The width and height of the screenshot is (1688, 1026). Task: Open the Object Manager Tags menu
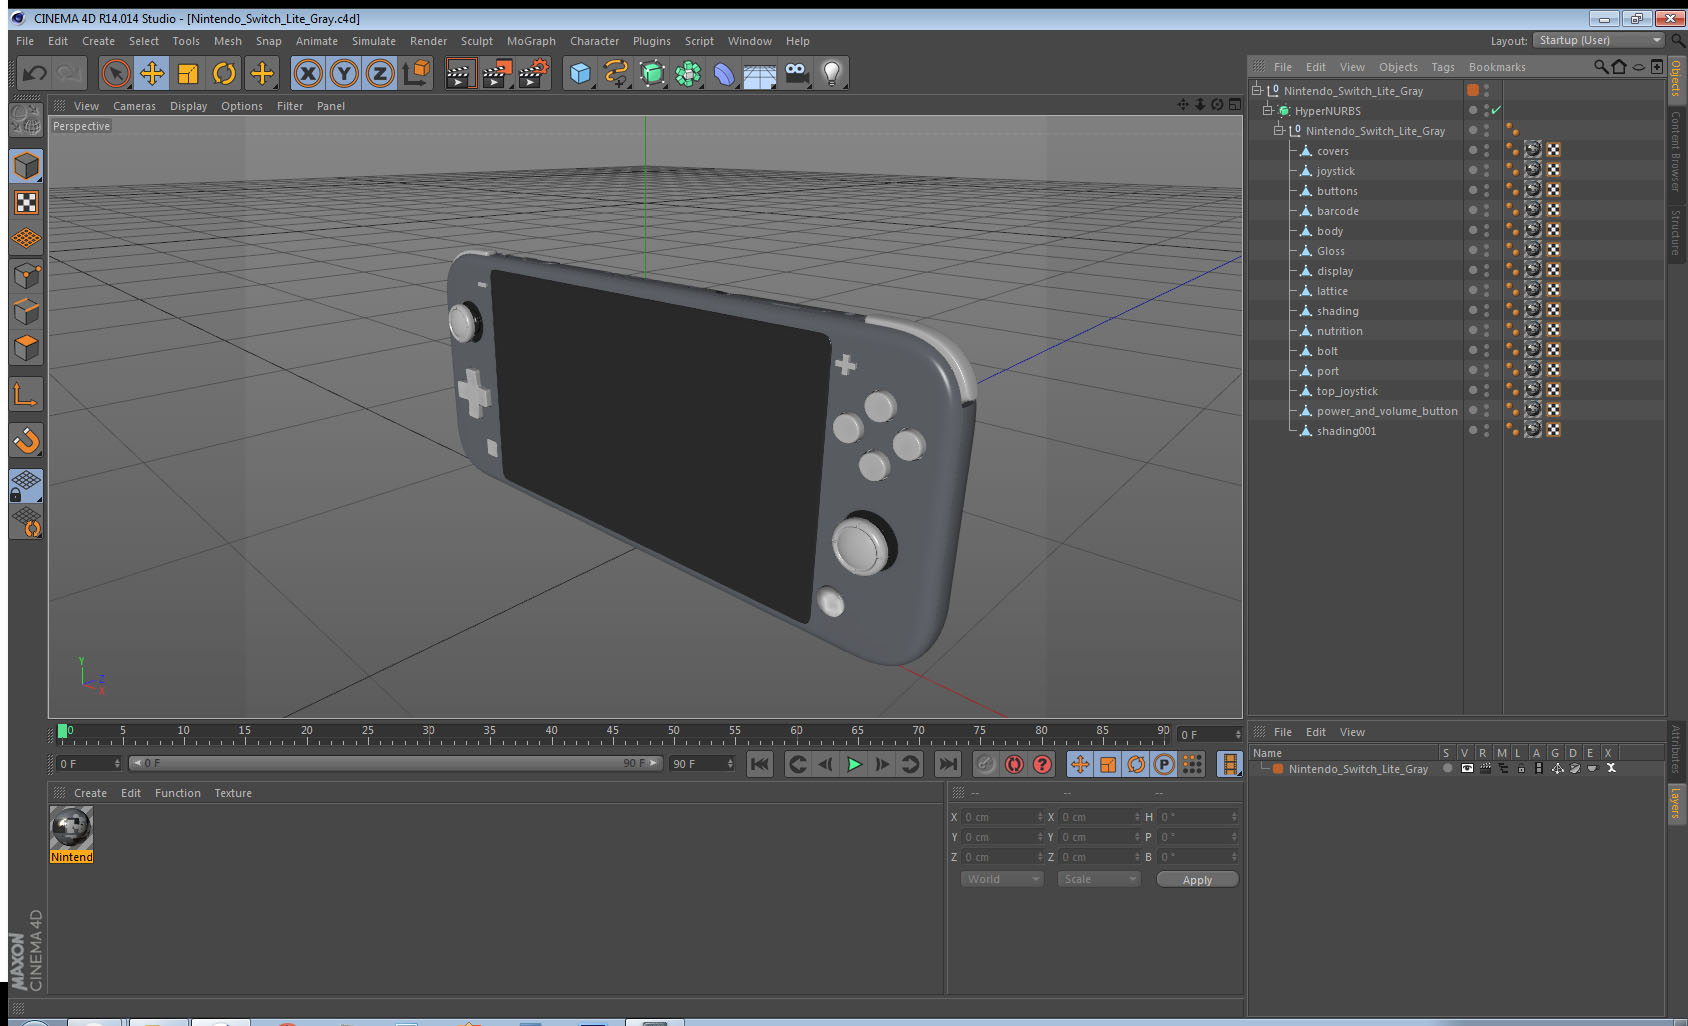[x=1443, y=67]
